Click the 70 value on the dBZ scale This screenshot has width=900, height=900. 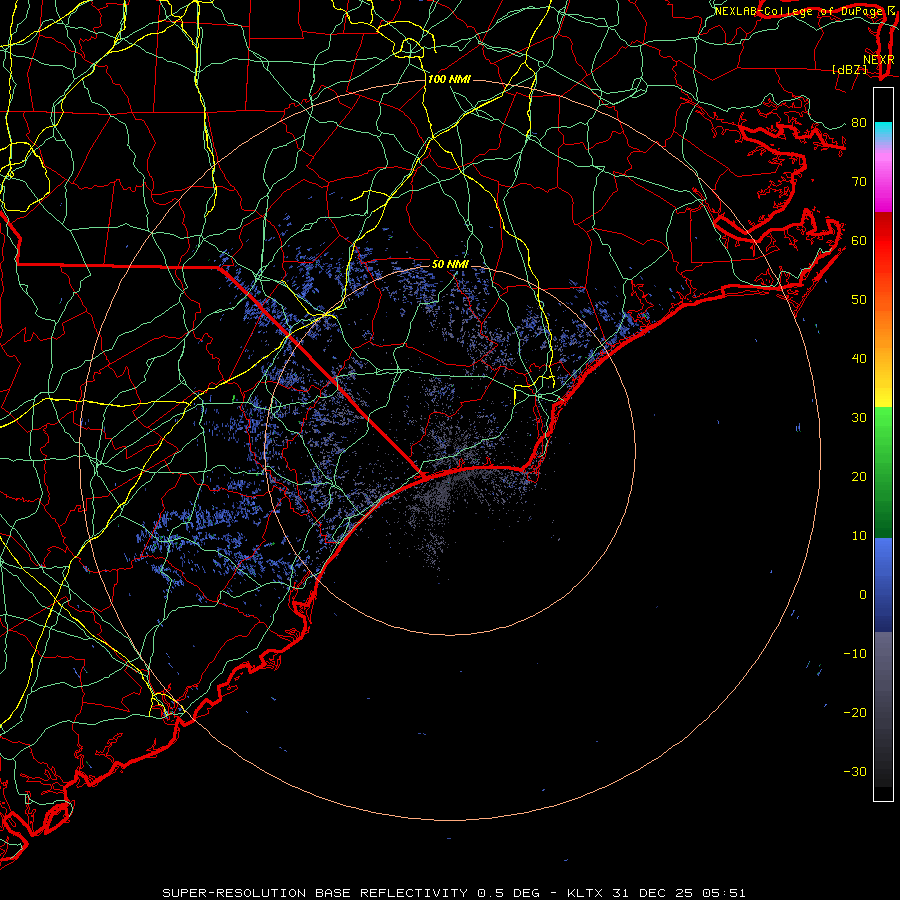pyautogui.click(x=859, y=182)
